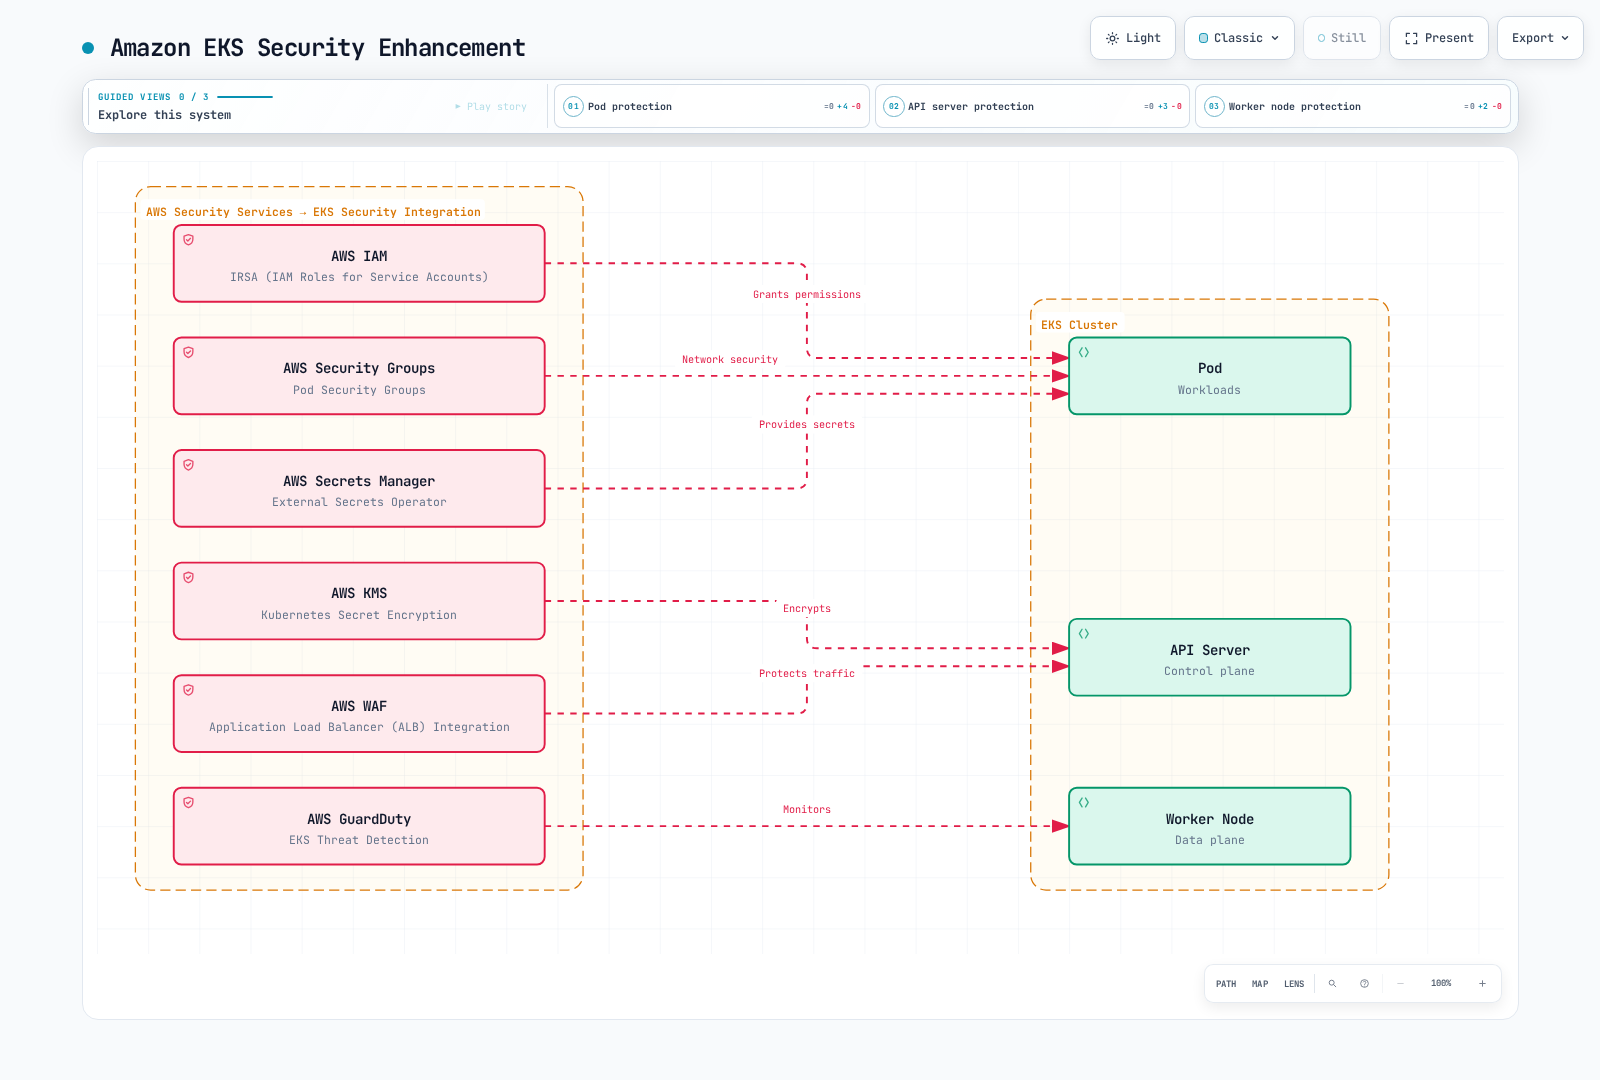
Task: Open the help question-mark icon
Action: click(x=1364, y=984)
